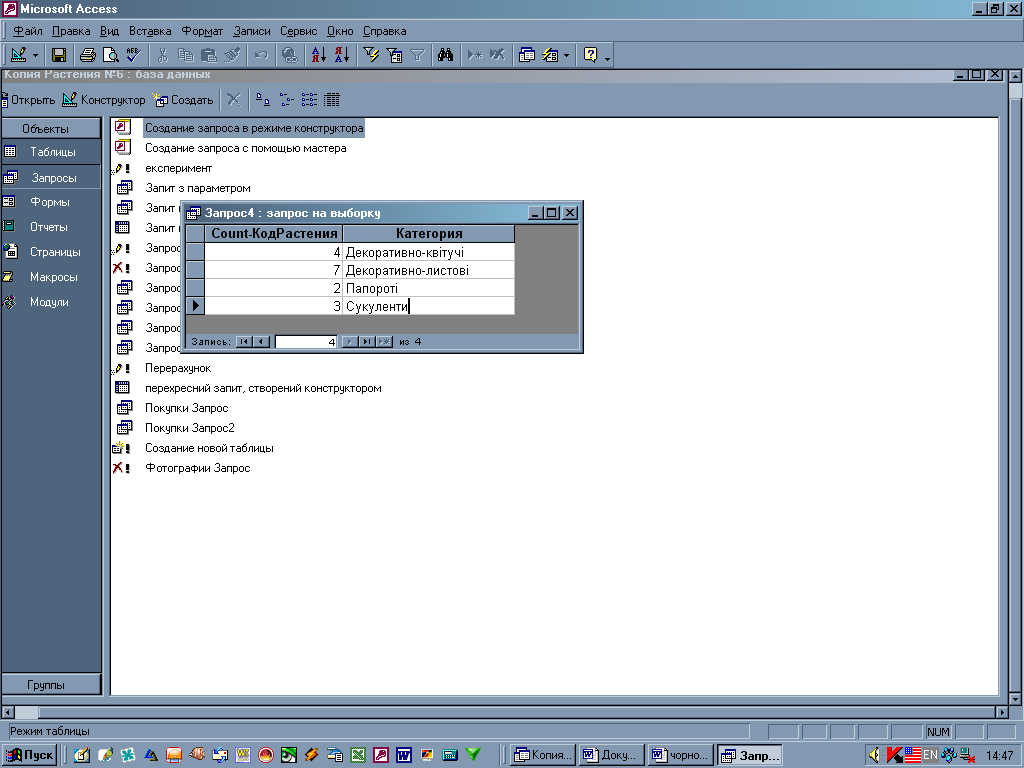The image size is (1024, 768).
Task: Click the Delete X icon in database toolbar
Action: (x=234, y=100)
